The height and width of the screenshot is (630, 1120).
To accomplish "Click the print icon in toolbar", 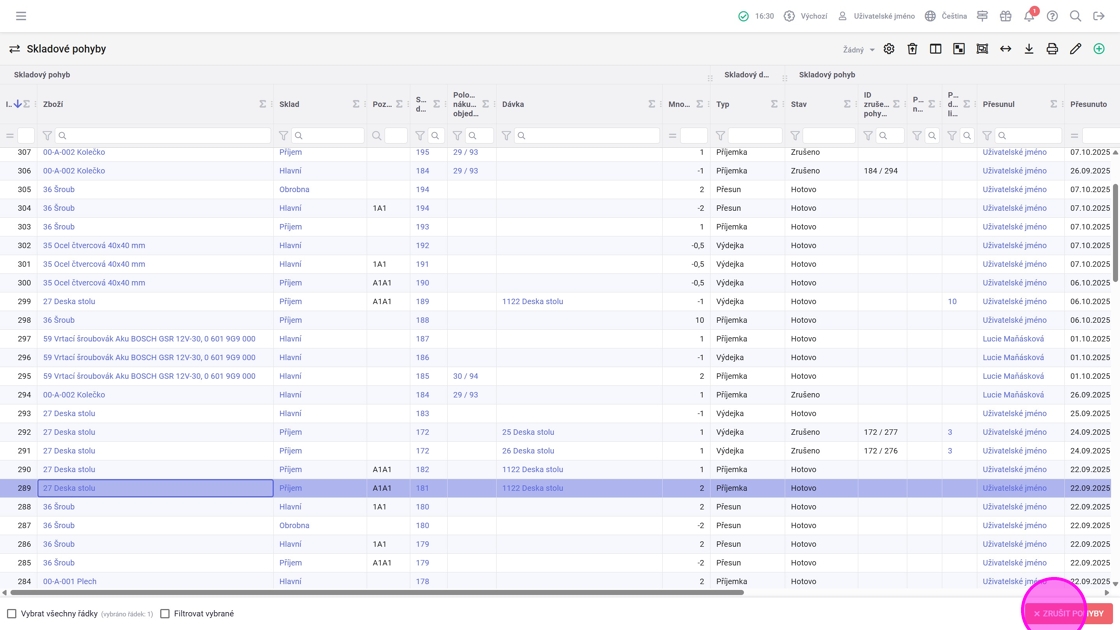I will [1052, 49].
